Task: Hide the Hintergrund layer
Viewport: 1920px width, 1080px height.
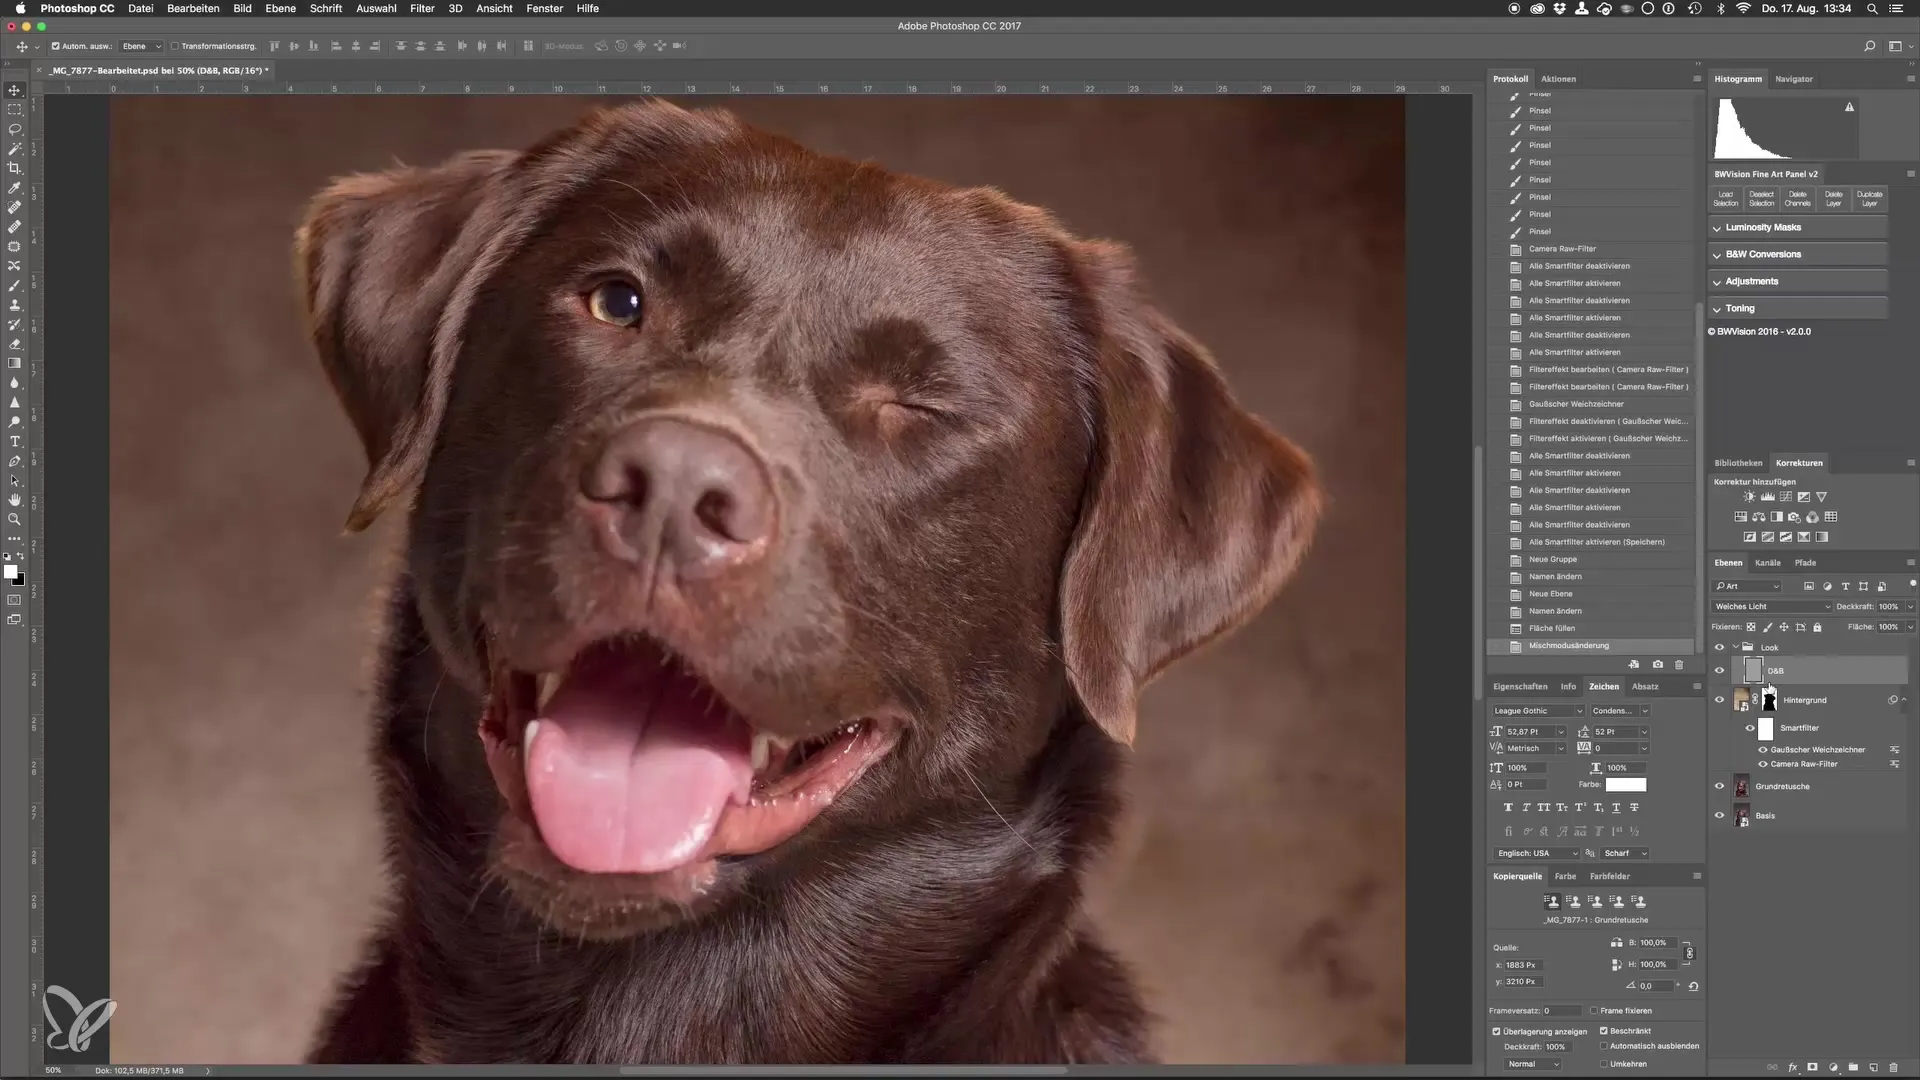Action: point(1719,700)
